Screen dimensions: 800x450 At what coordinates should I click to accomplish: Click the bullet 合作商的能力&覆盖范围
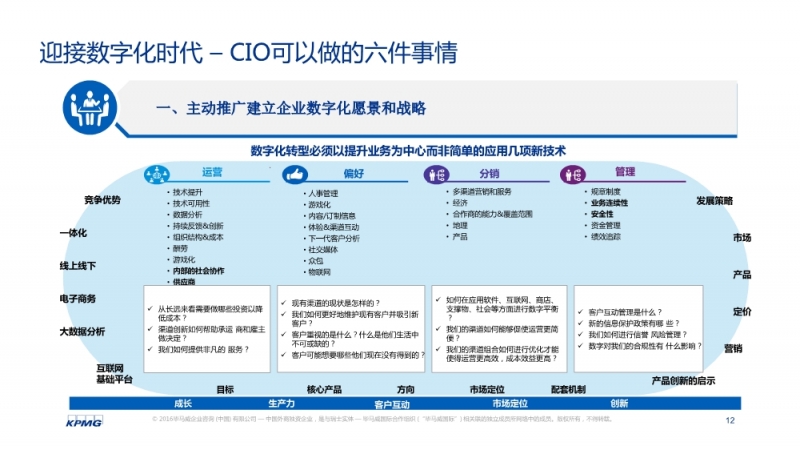pos(492,214)
